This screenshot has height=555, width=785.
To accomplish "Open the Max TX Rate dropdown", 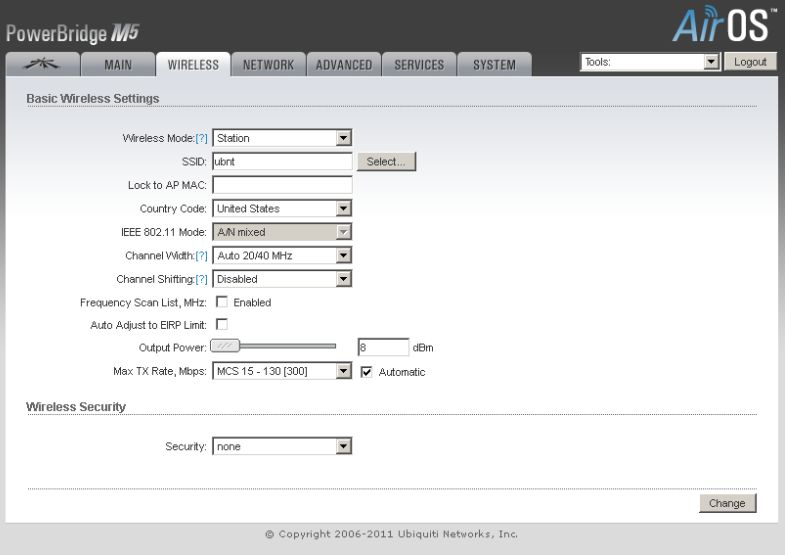I will 282,371.
